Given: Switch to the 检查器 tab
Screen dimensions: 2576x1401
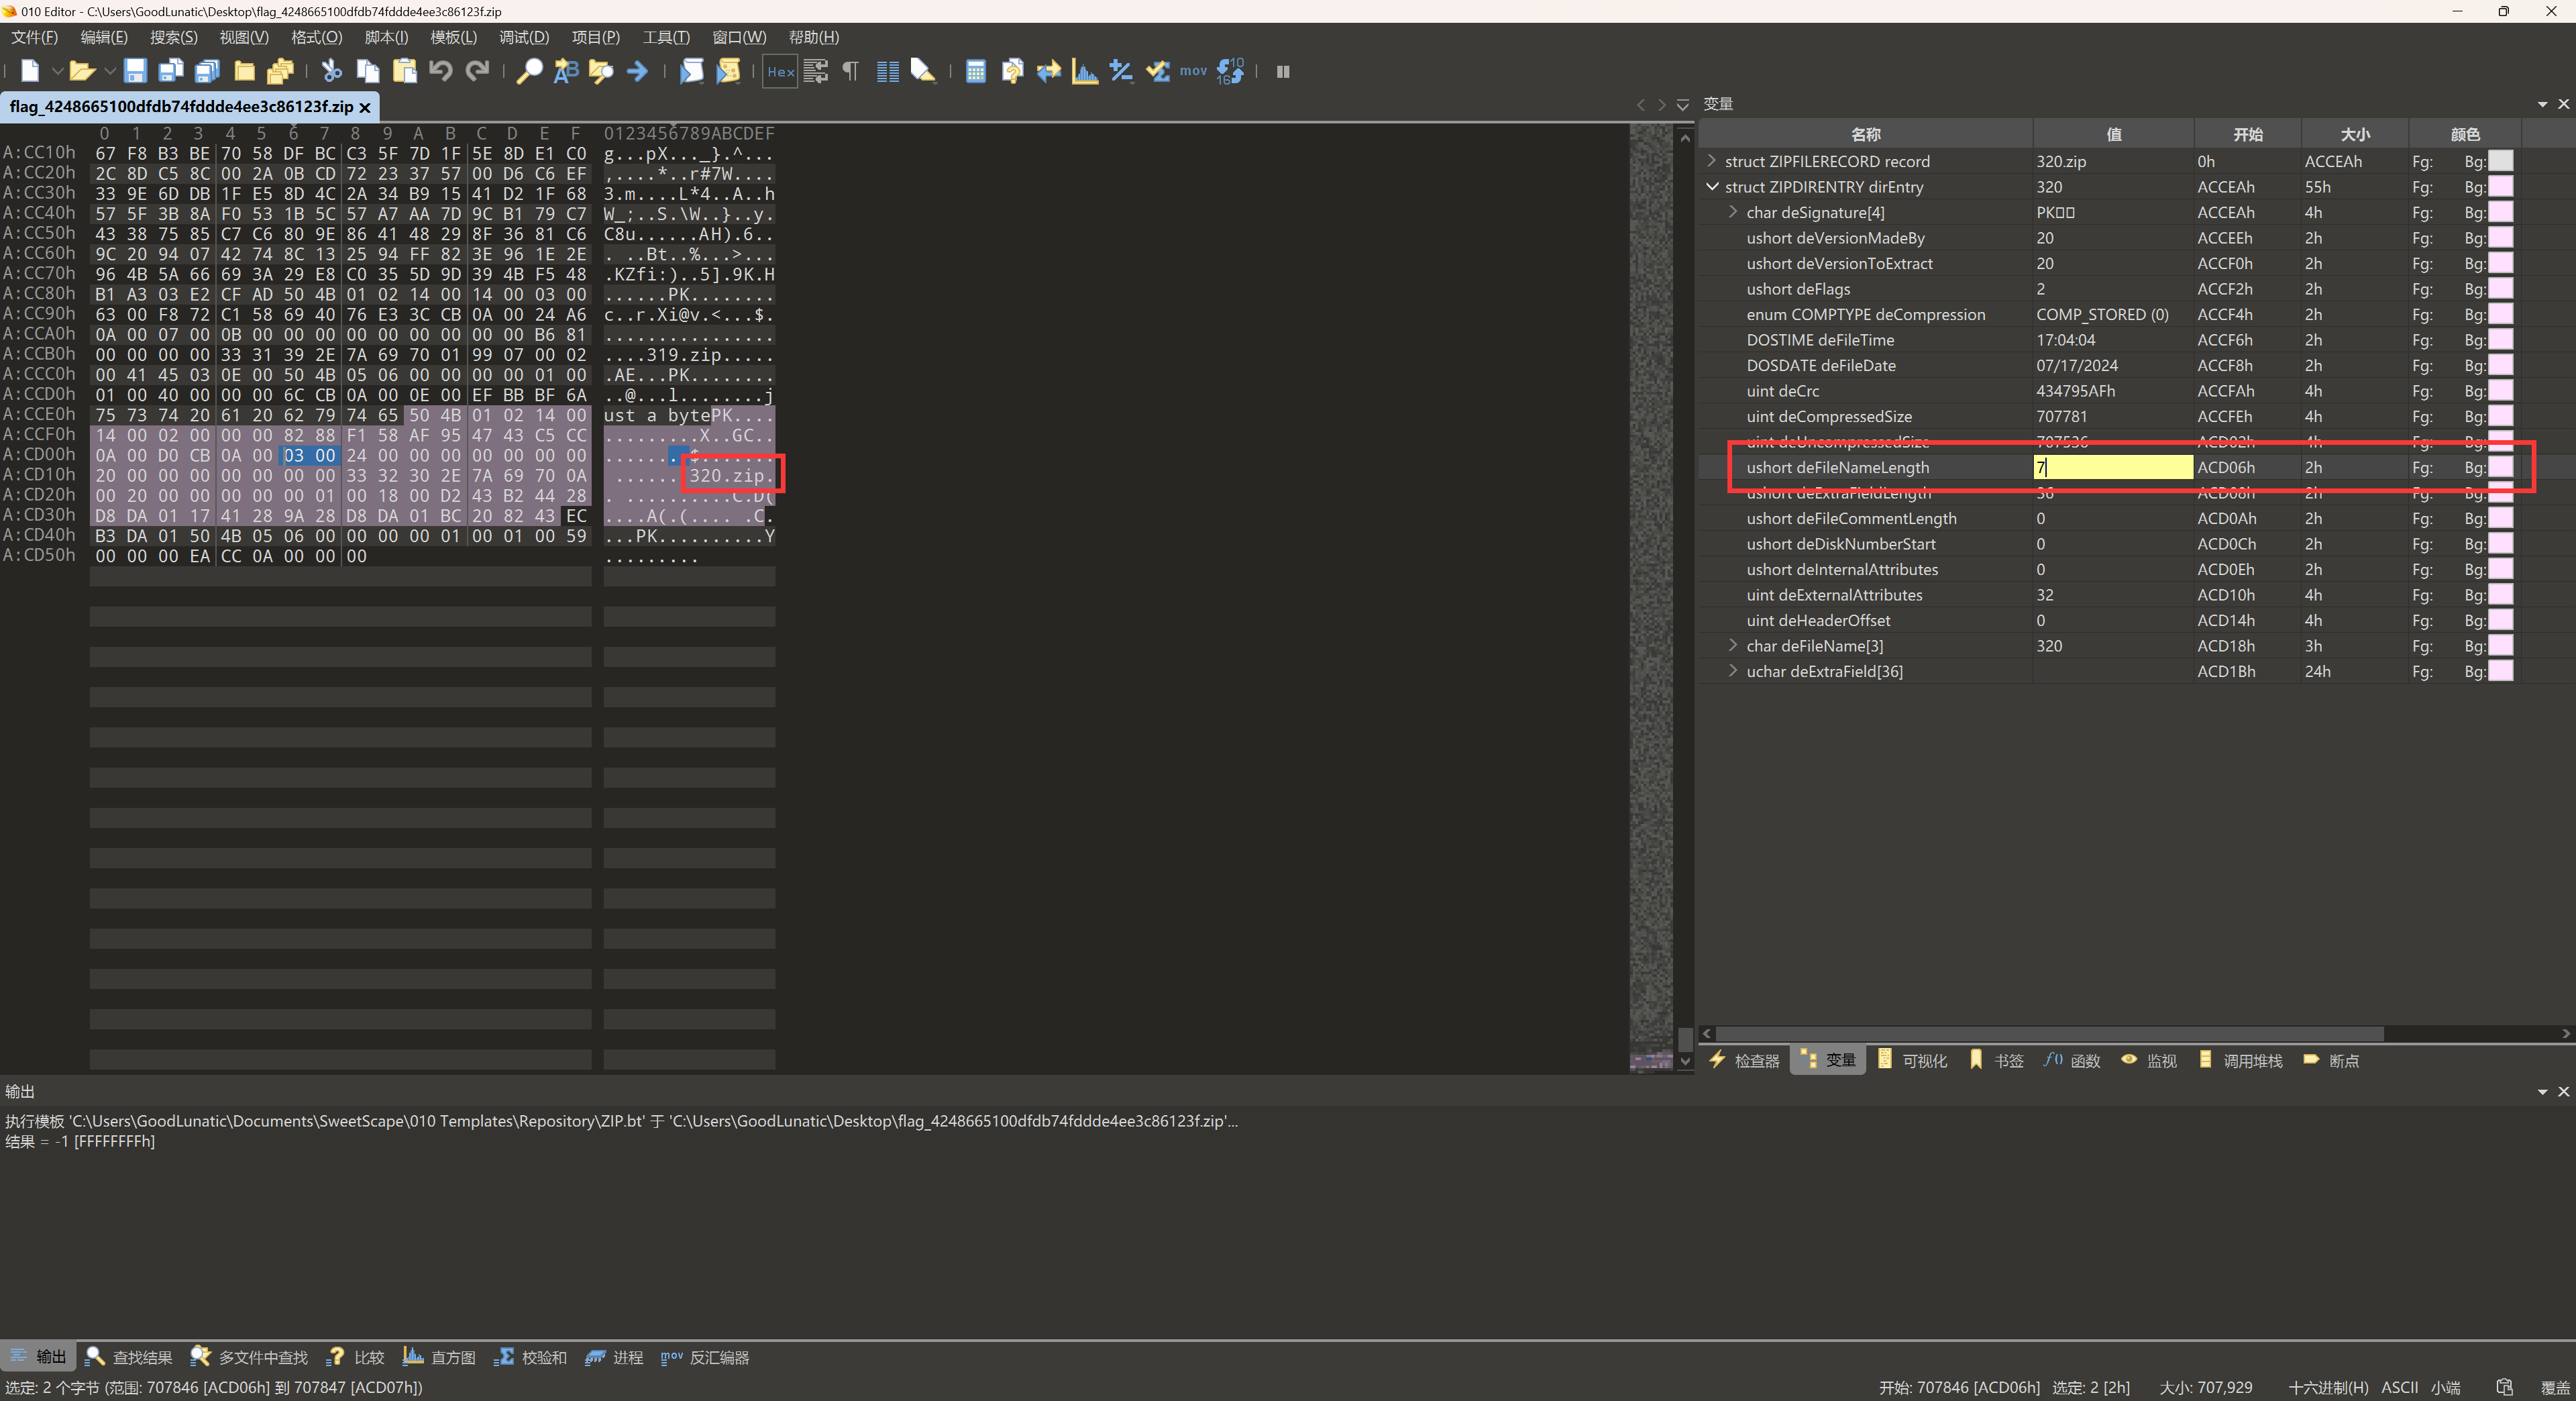Looking at the screenshot, I should pyautogui.click(x=1745, y=1060).
